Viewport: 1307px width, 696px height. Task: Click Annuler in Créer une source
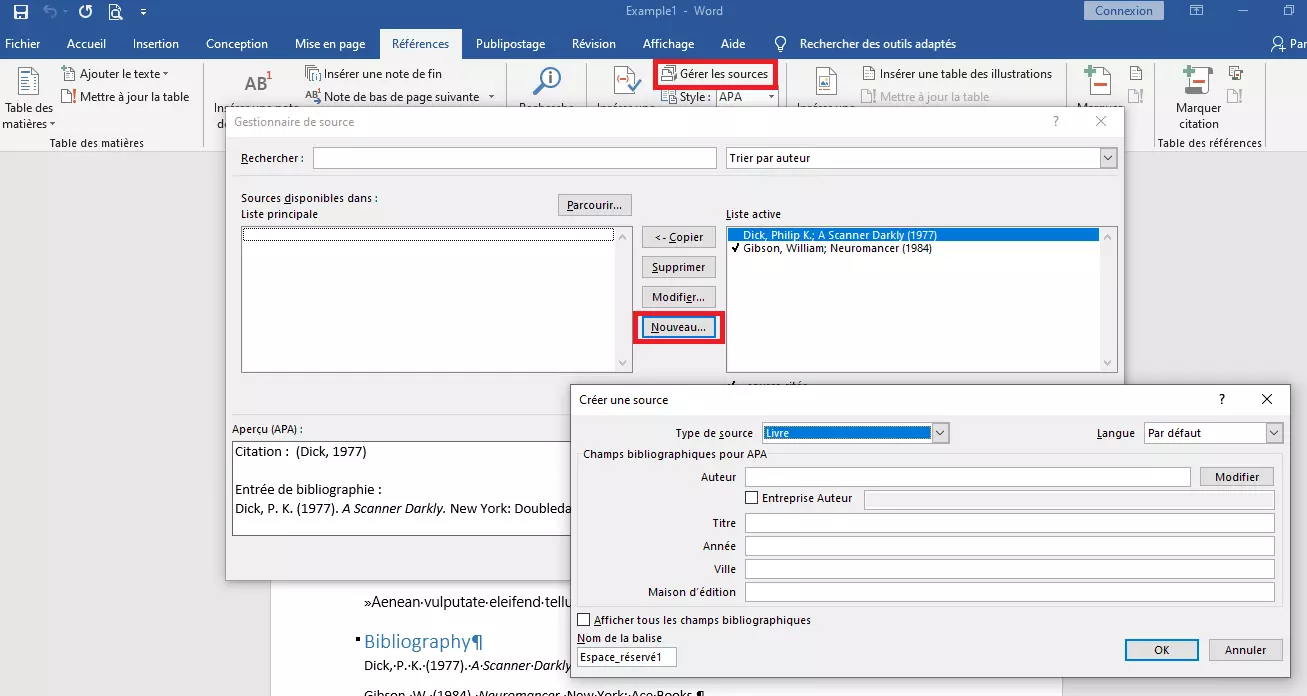(1245, 650)
